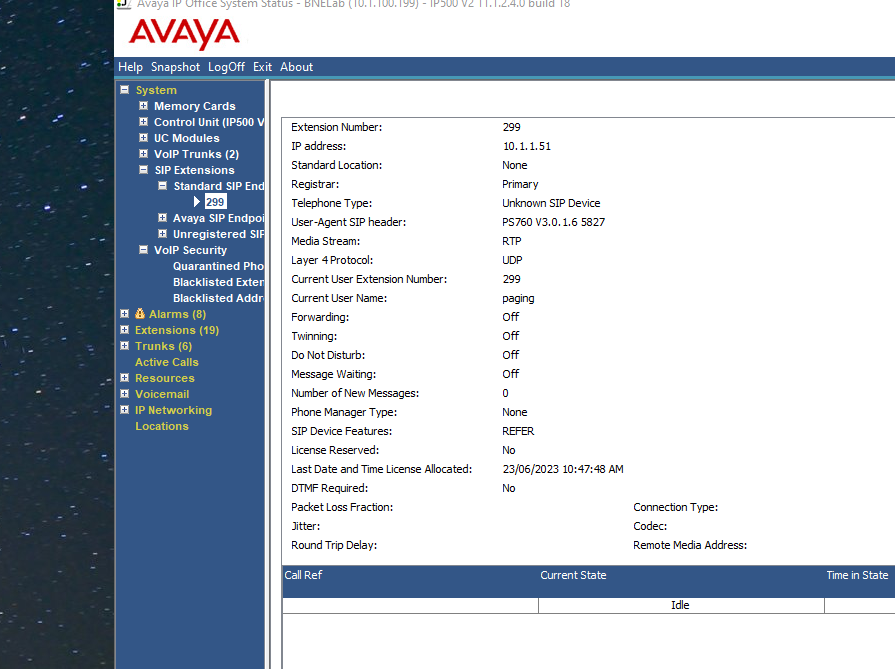Open Blacklisted Extensions tree item
This screenshot has height=669, width=895.
point(218,282)
